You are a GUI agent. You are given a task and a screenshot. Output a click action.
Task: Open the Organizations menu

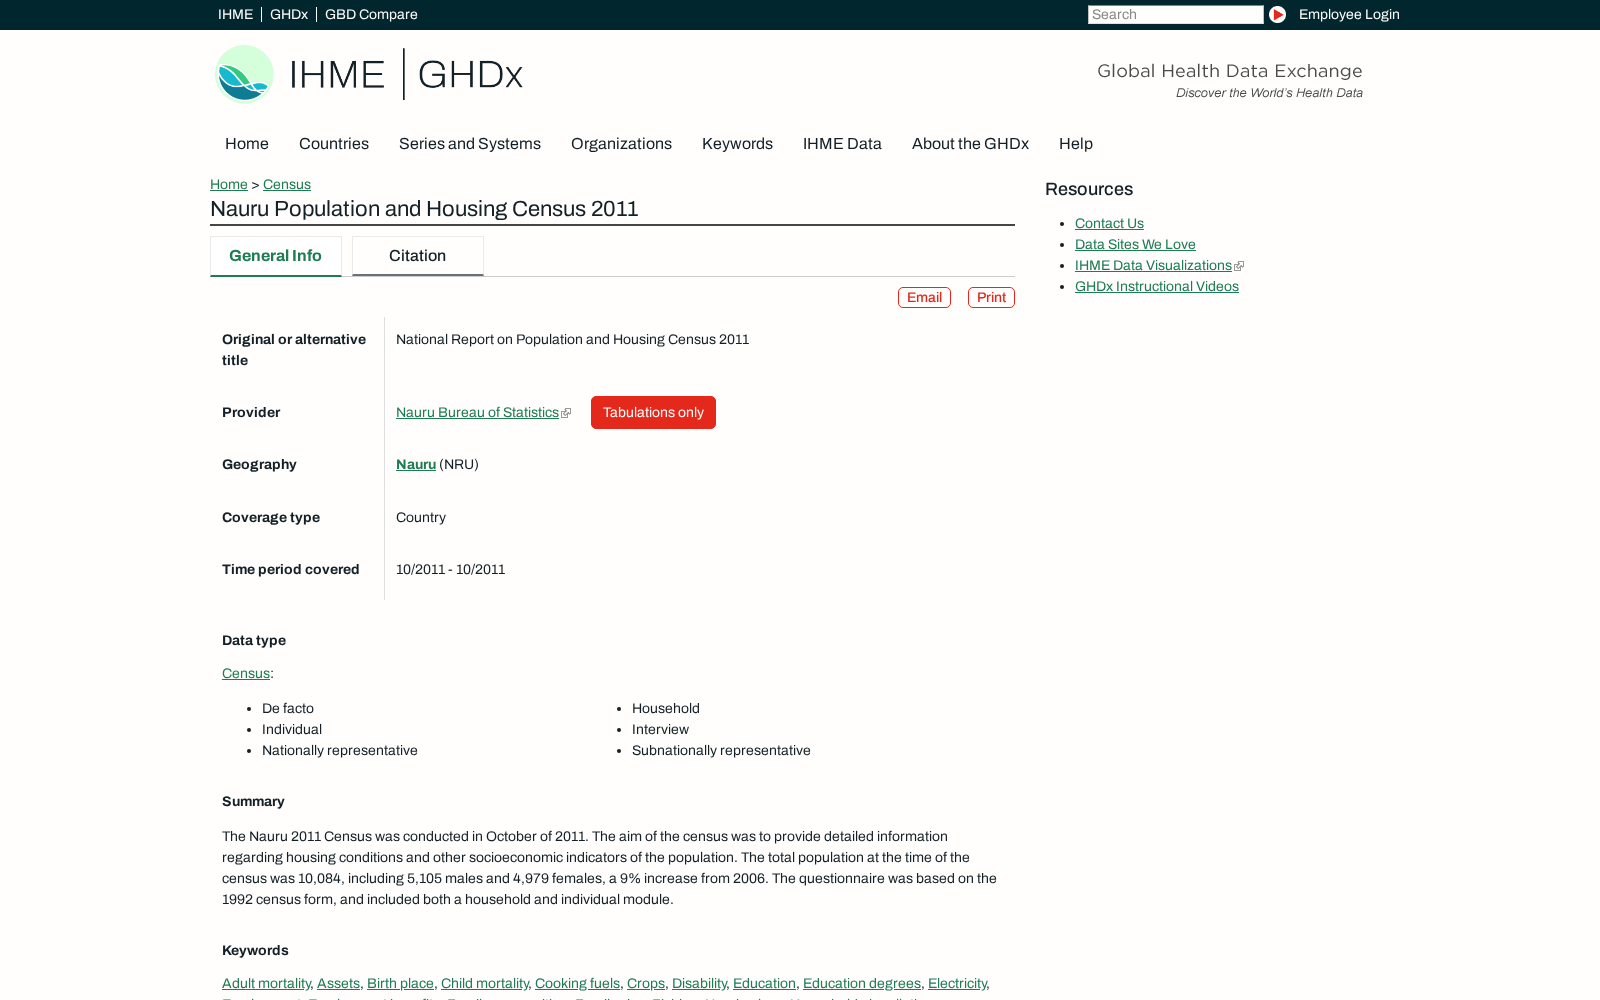pyautogui.click(x=621, y=143)
